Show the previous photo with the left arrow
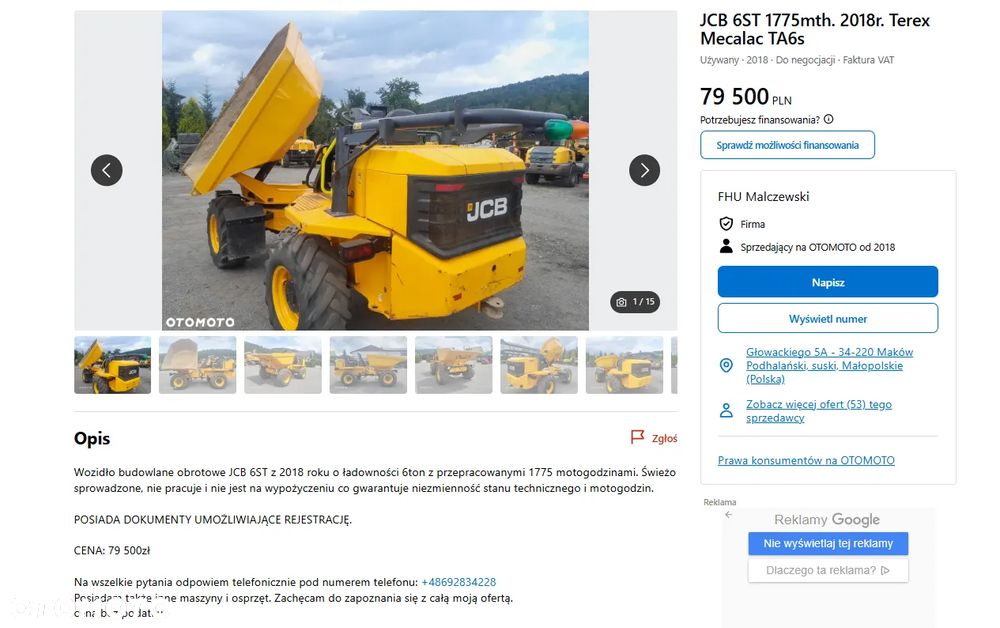Screen dimensions: 1000x628 pyautogui.click(x=107, y=170)
